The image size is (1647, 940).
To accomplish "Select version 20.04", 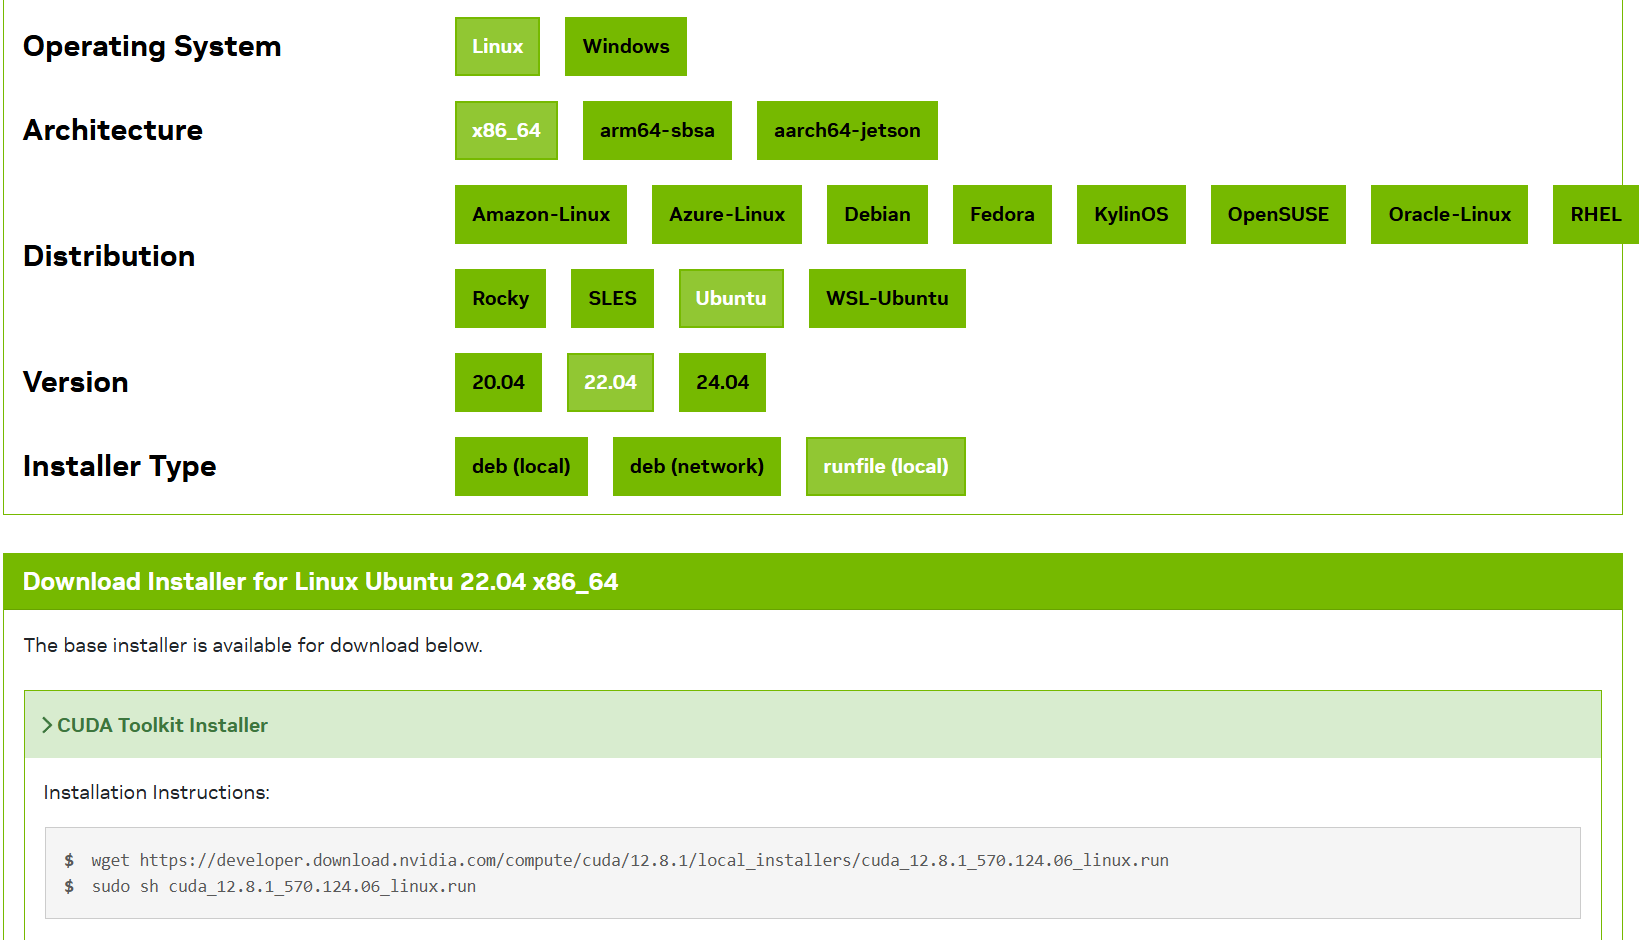I will (498, 382).
